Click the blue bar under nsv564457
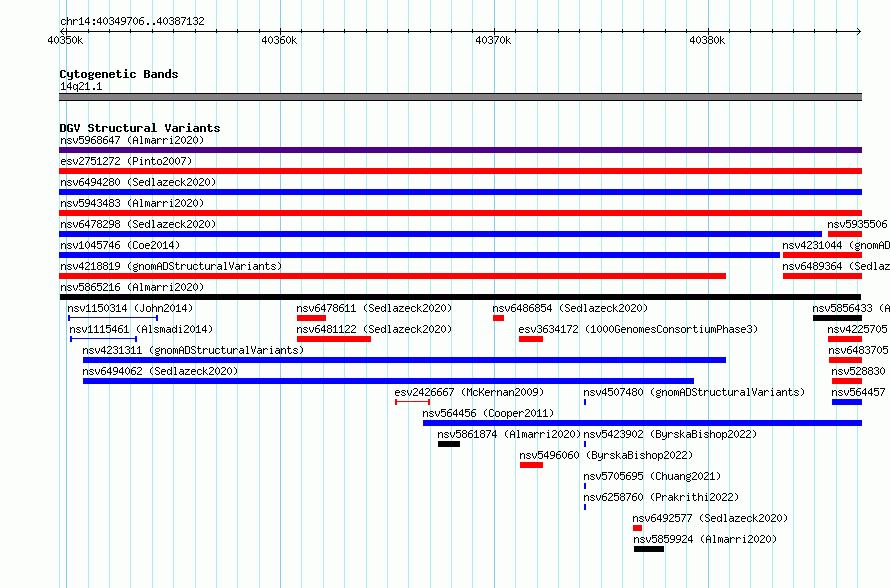Viewport: 890px width, 588px height. 847,402
